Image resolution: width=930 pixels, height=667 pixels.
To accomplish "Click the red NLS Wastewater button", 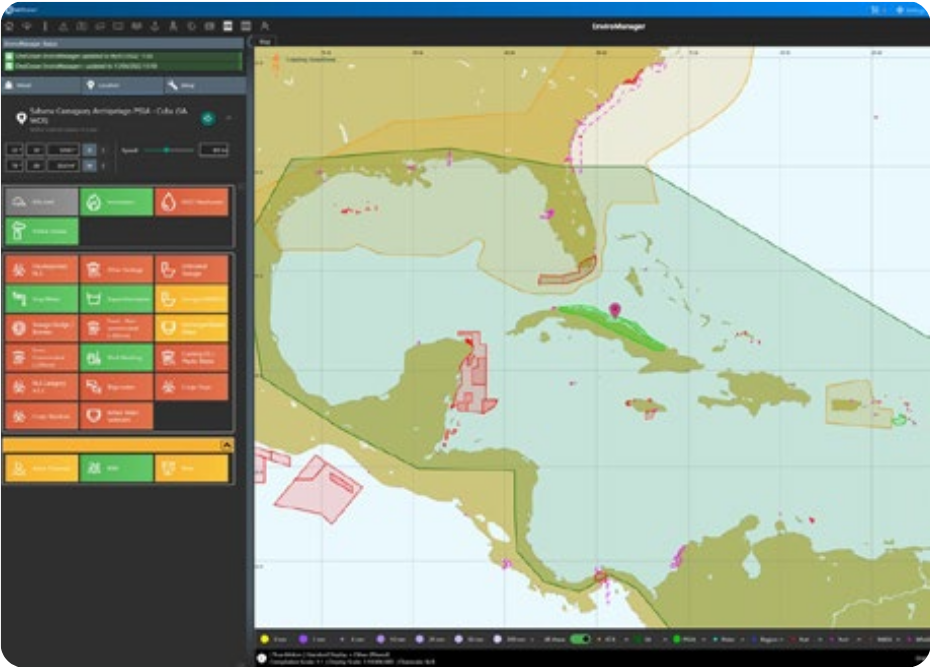I will click(191, 201).
